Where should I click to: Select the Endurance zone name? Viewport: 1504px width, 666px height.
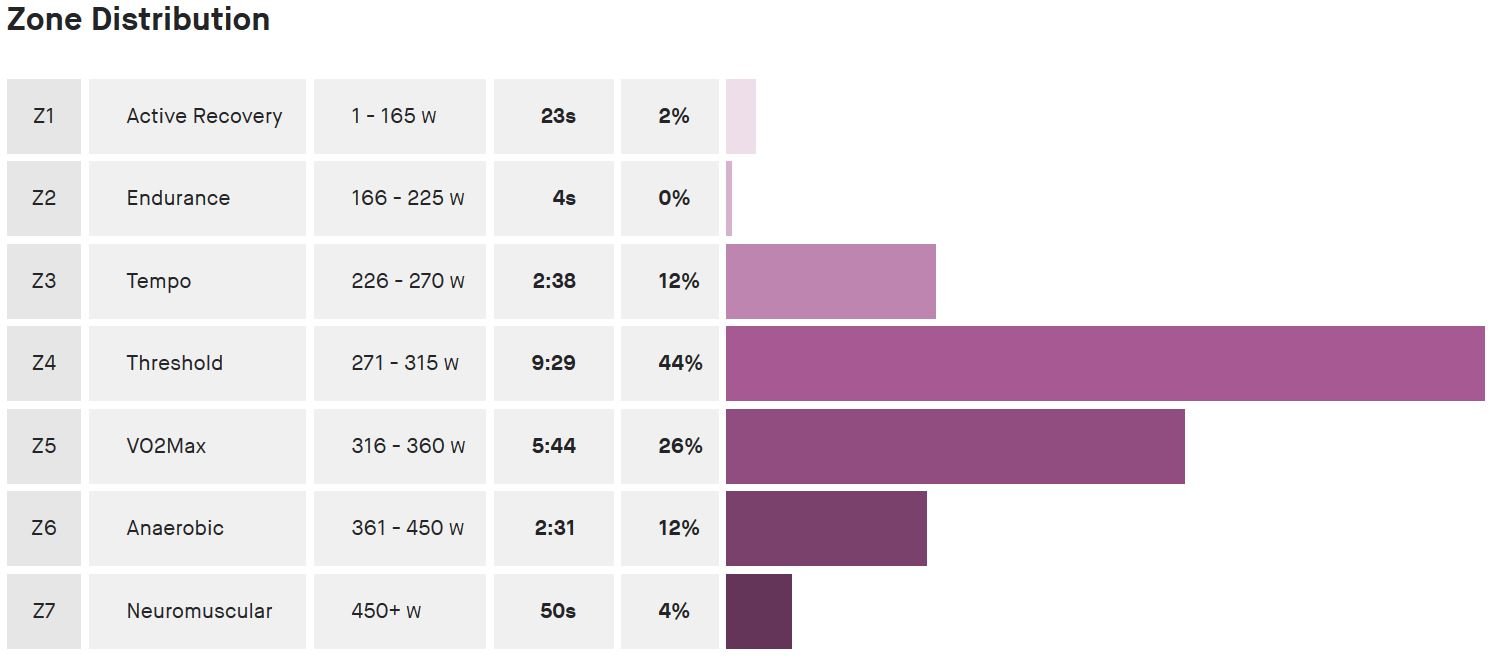coord(178,198)
